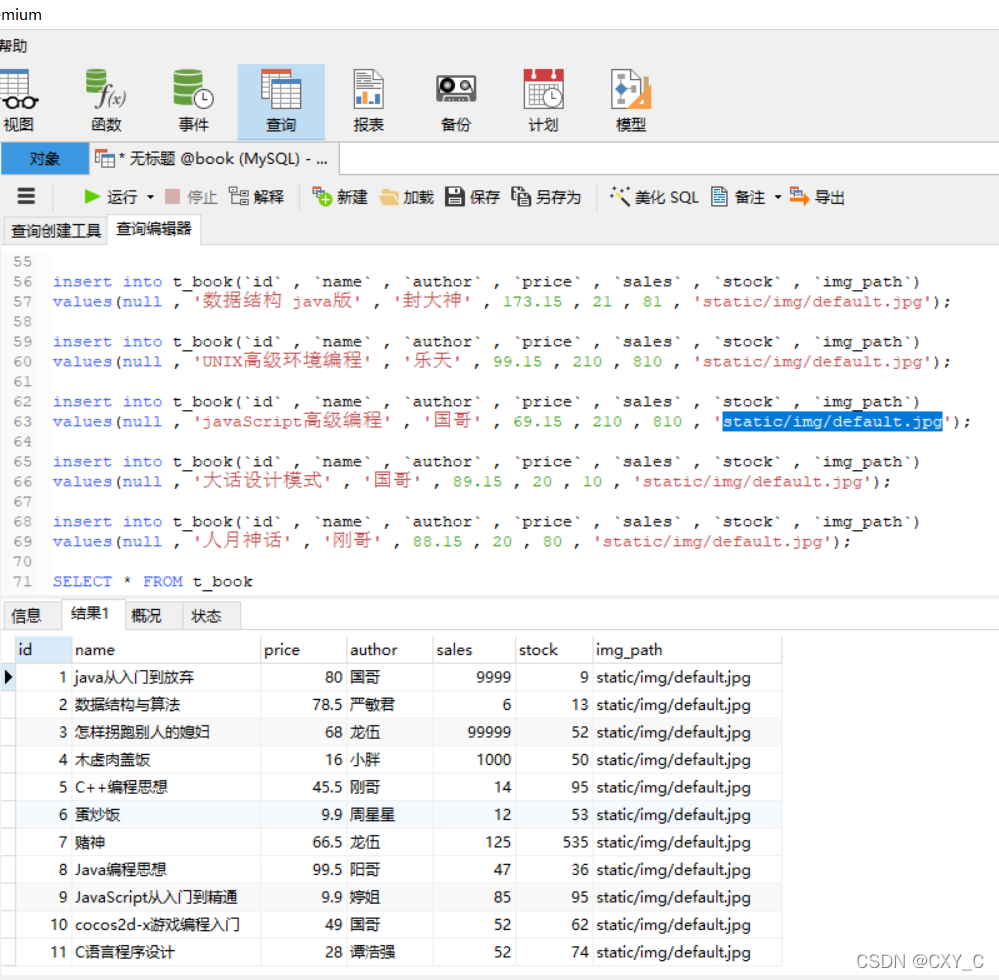Select cell '怎样拐跑别人的媳妇'
This screenshot has height=980, width=999.
click(166, 731)
